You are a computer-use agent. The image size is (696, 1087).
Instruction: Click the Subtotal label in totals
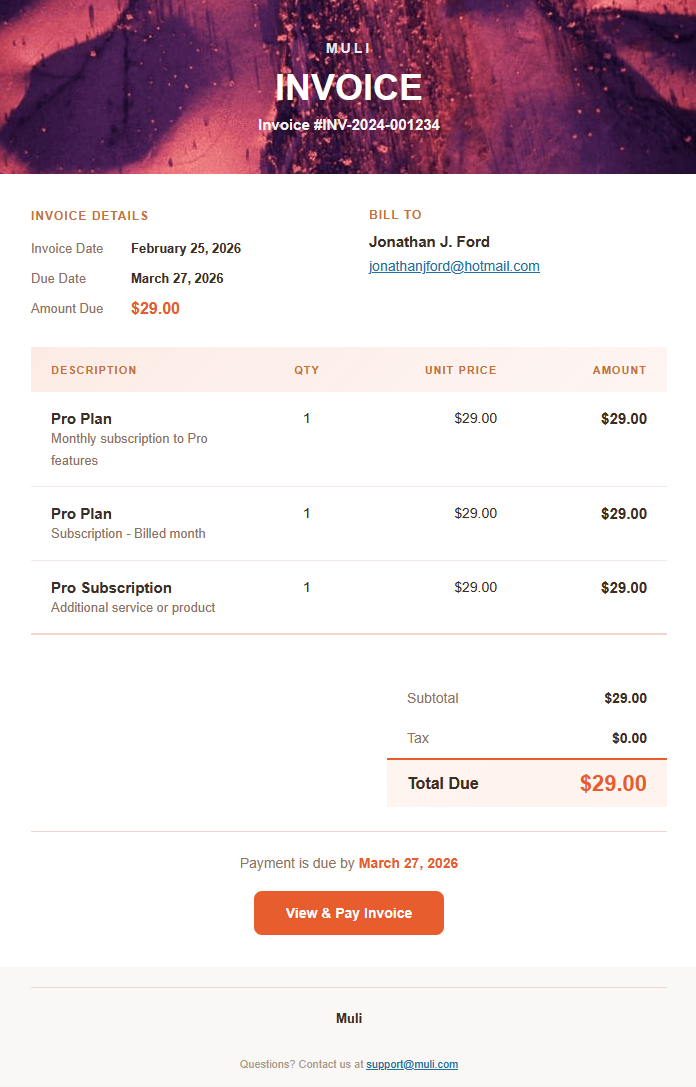tap(432, 698)
